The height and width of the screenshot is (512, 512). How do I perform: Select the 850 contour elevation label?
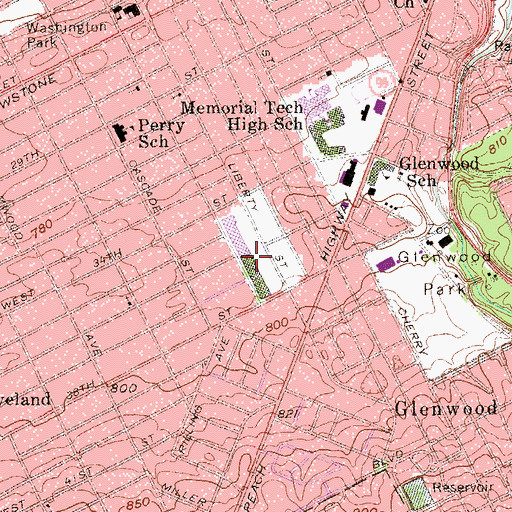[137, 504]
